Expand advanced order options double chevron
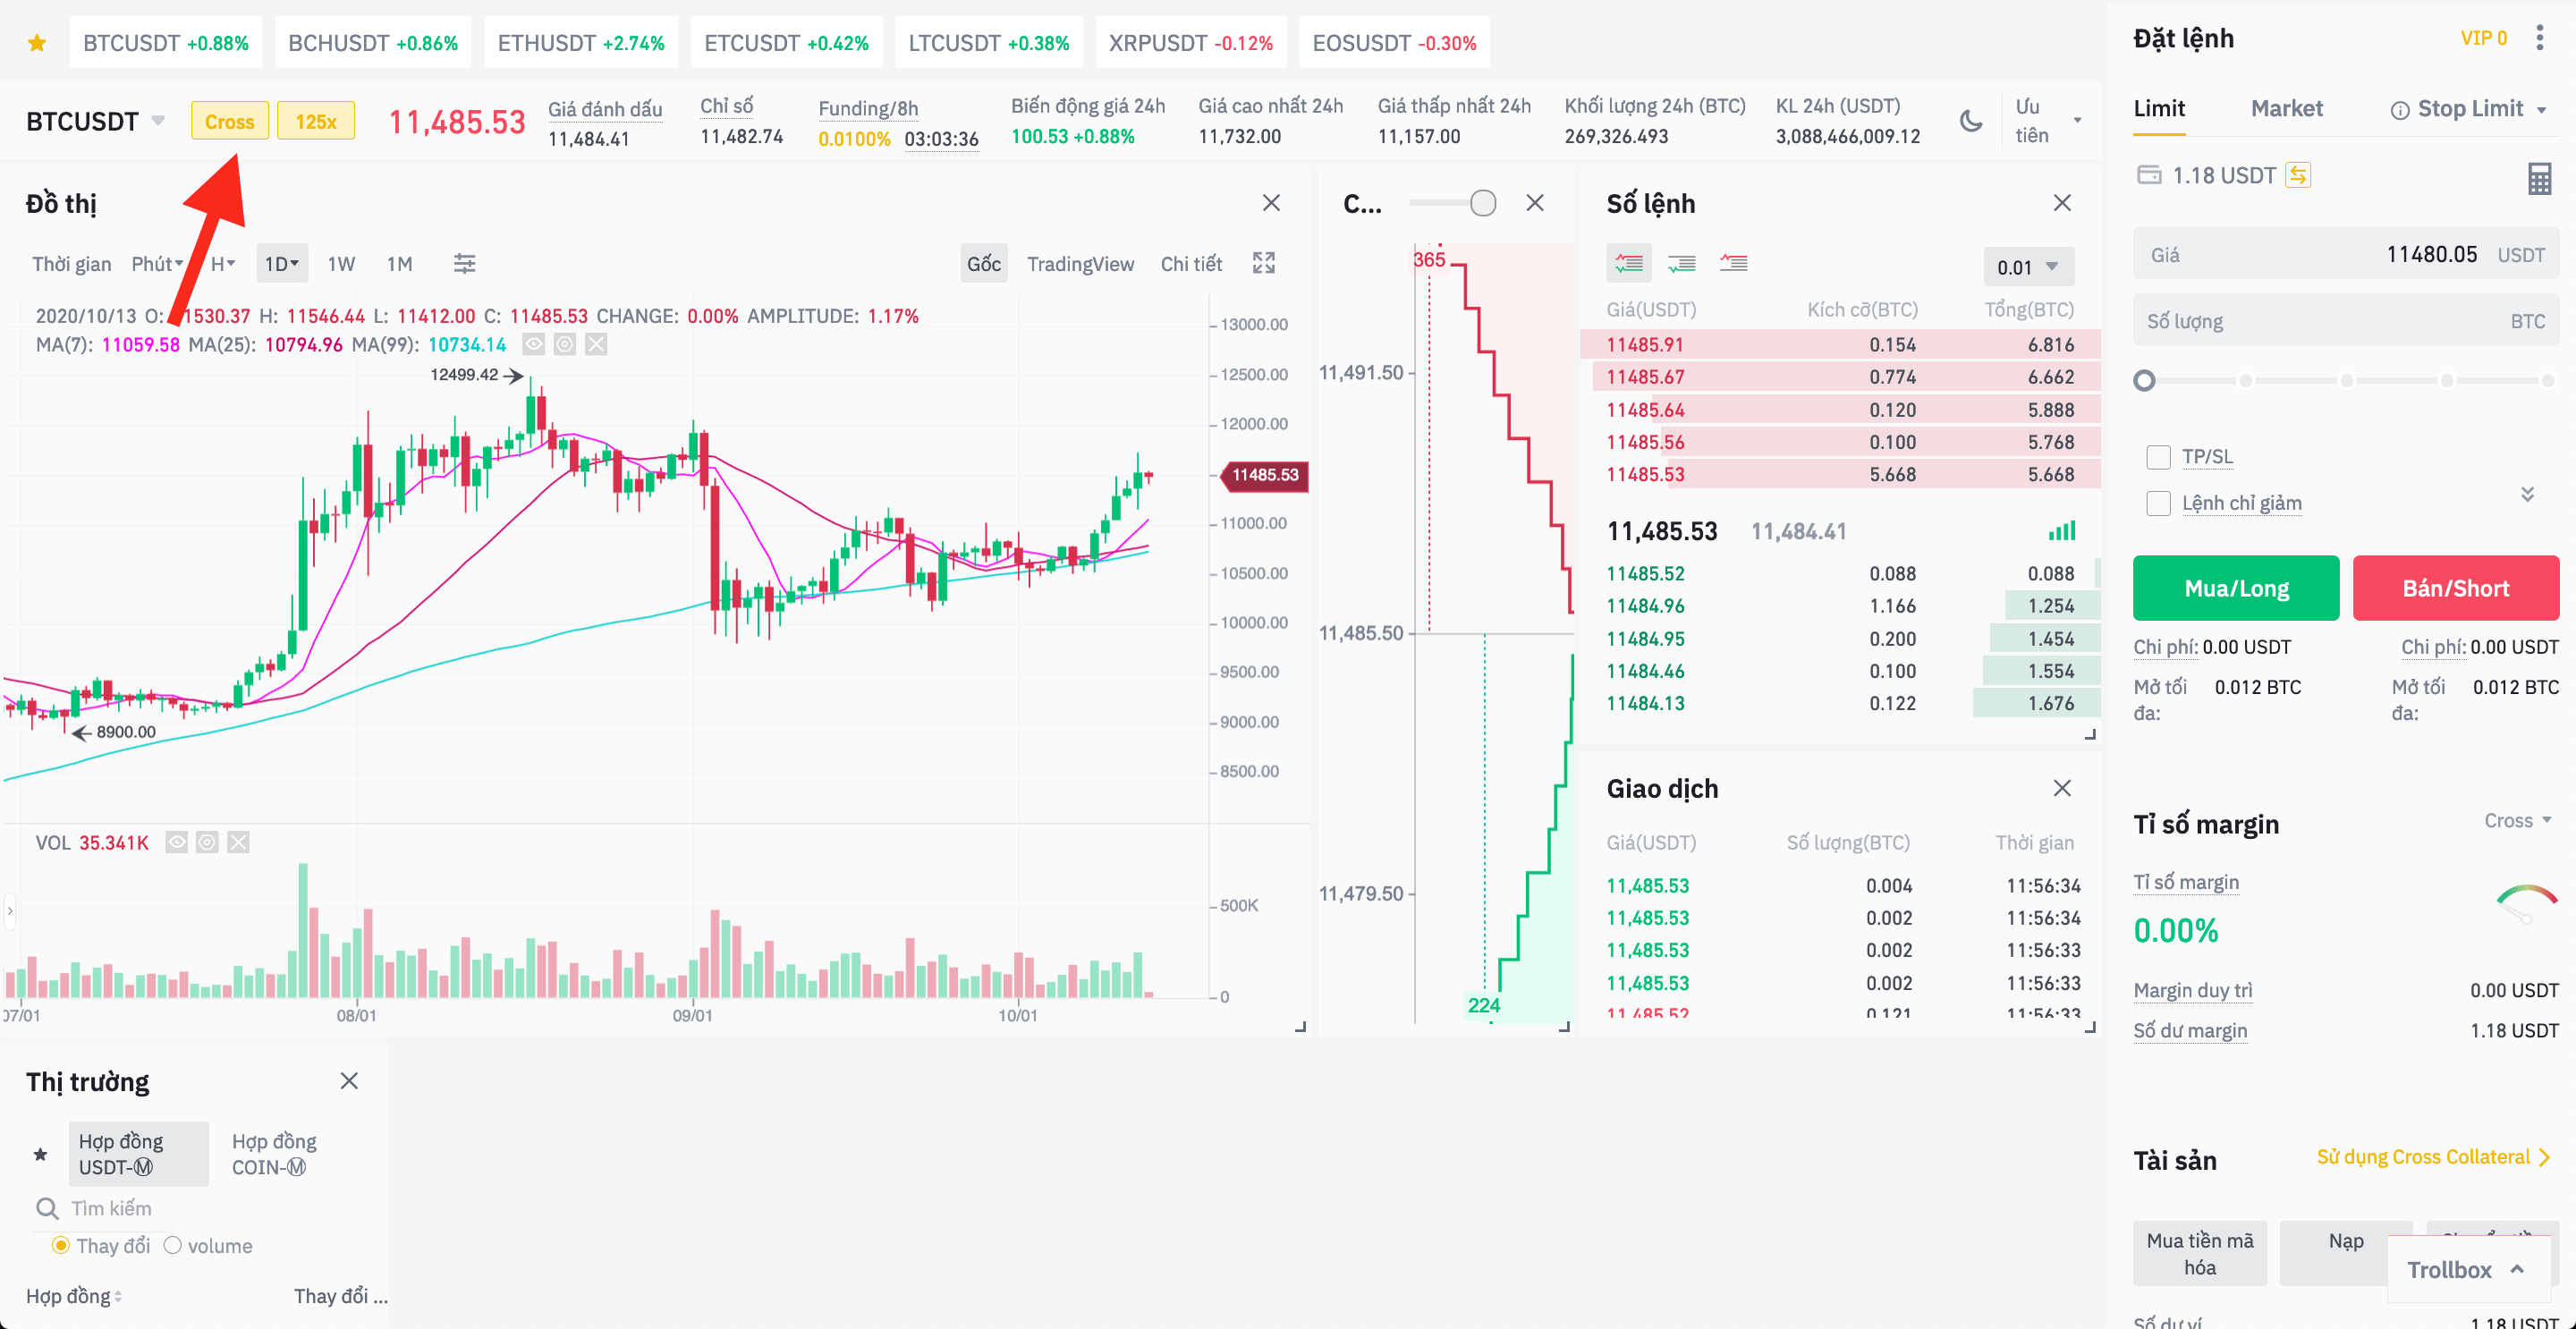This screenshot has width=2576, height=1329. 2527,494
